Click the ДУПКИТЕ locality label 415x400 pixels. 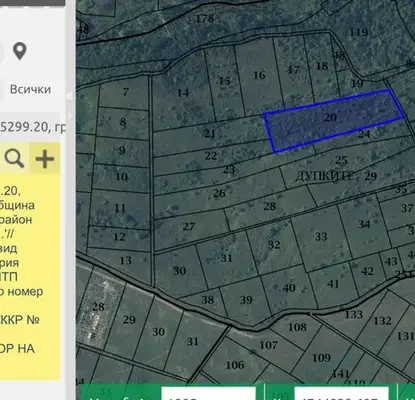(x=324, y=176)
